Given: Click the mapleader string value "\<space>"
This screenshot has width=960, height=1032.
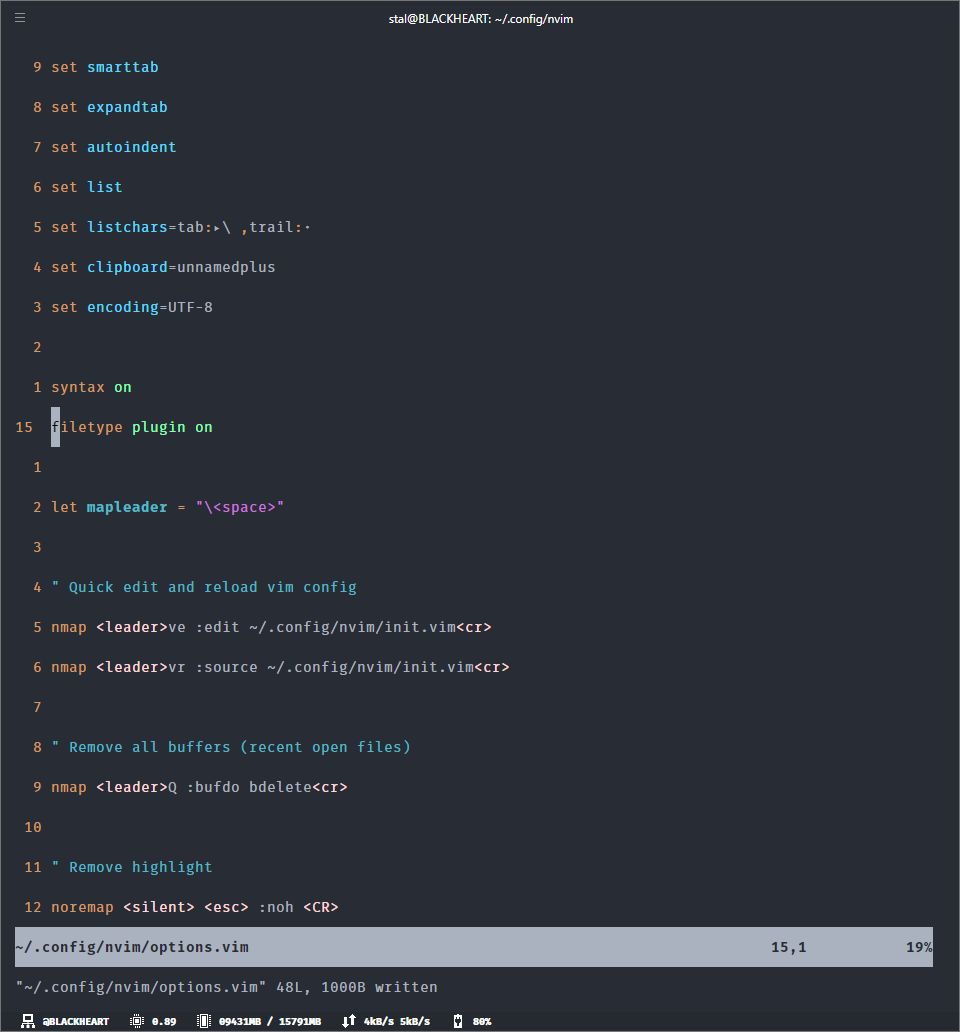Looking at the screenshot, I should [237, 507].
